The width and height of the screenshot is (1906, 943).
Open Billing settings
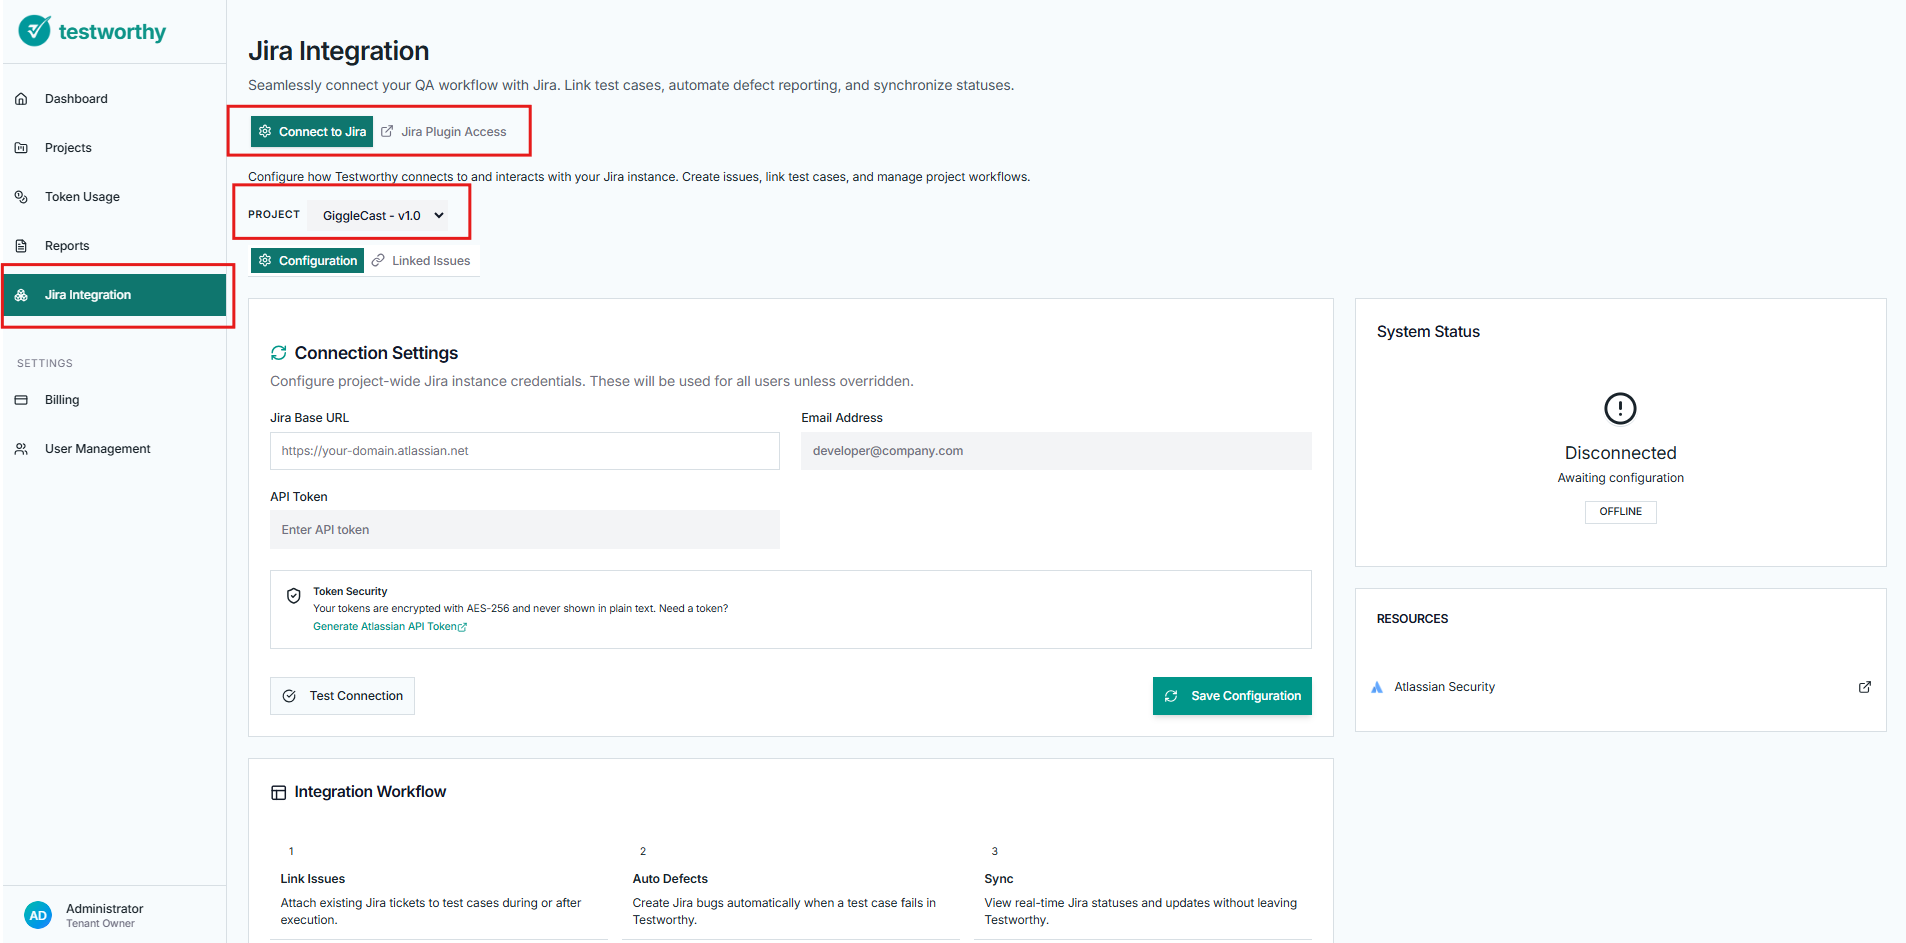114,400
